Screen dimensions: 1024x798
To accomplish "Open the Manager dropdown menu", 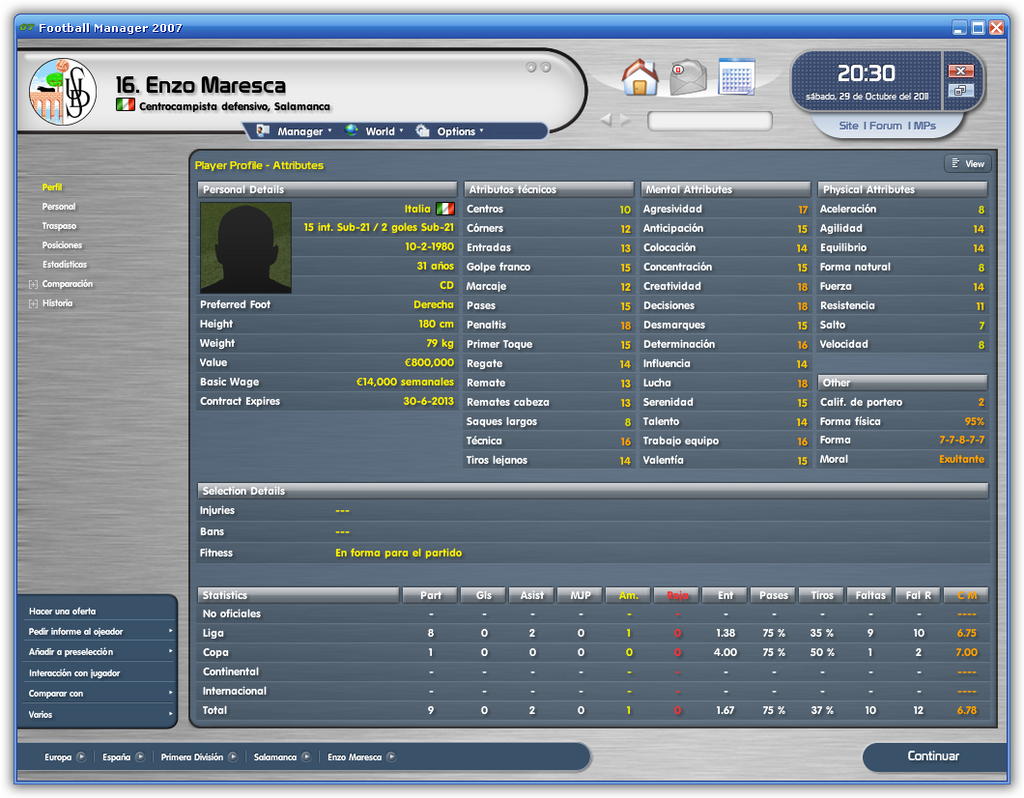I will coord(295,131).
